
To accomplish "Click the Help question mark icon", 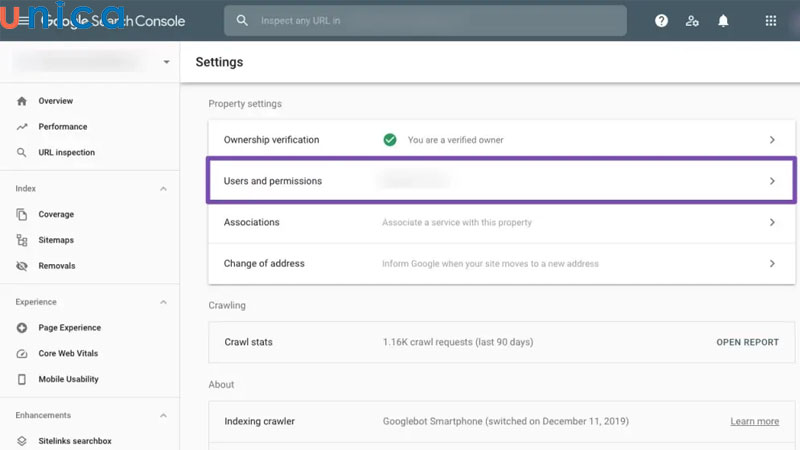I will pyautogui.click(x=661, y=21).
